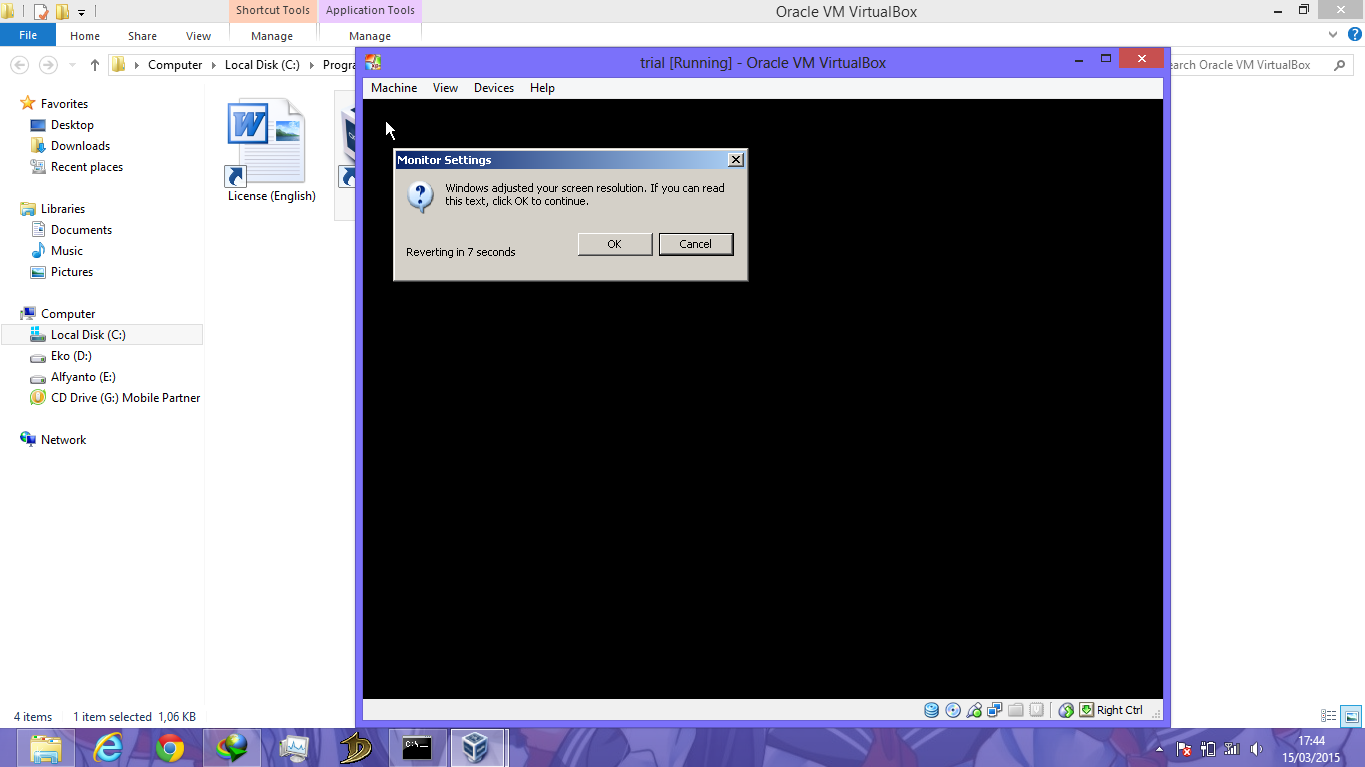Screen dimensions: 1365x767
Task: Select Local Disk (C:) in navigation pane
Action: click(x=102, y=335)
